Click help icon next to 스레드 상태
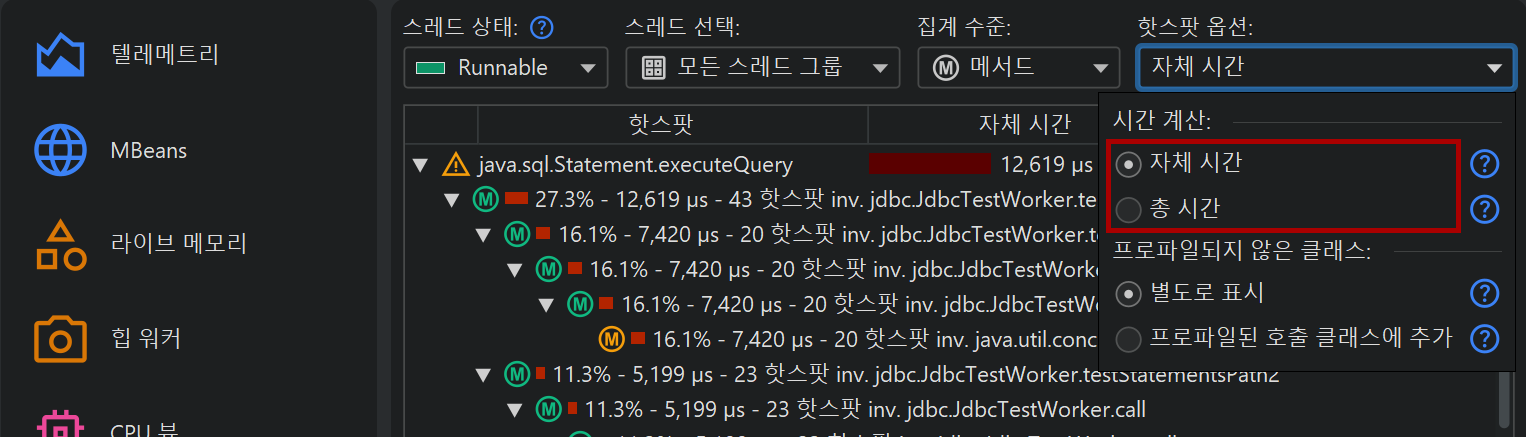1526x437 pixels. pos(542,27)
